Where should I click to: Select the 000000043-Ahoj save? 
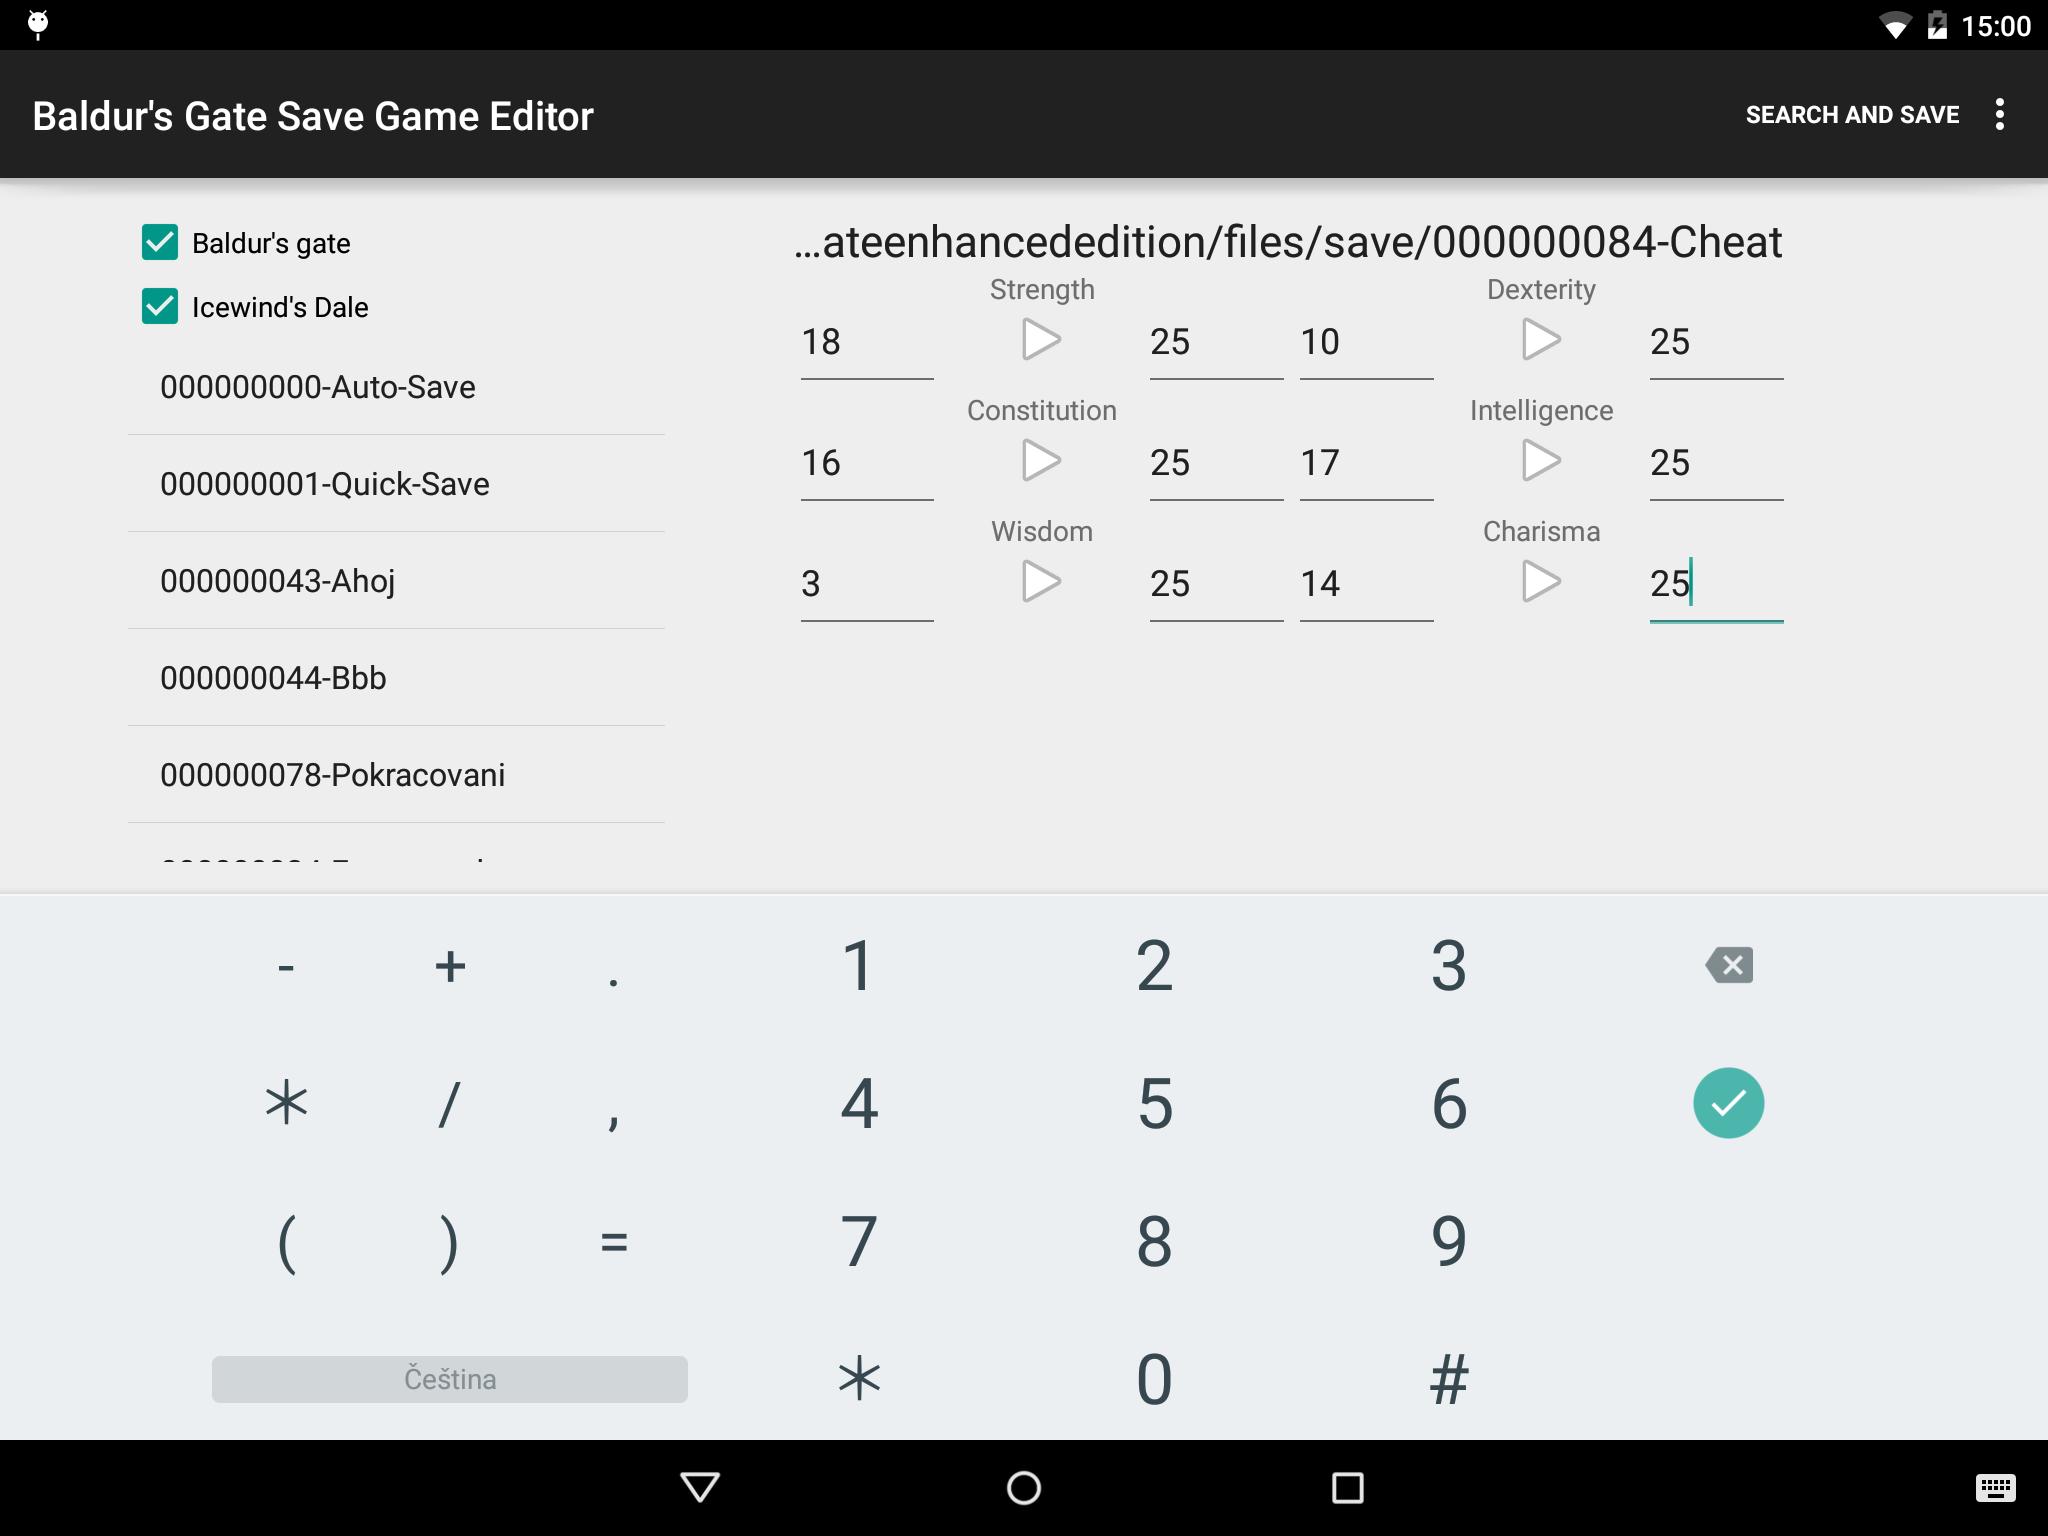click(396, 581)
